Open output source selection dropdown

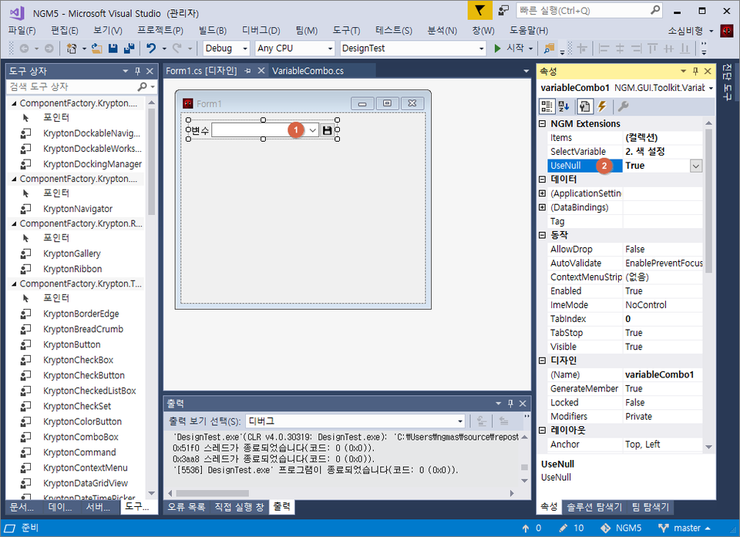[x=460, y=421]
